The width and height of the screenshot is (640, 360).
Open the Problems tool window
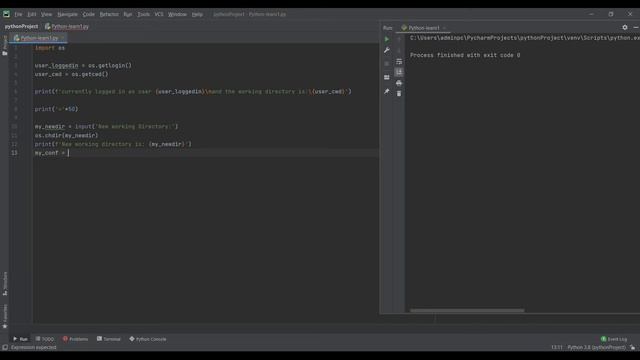76,339
